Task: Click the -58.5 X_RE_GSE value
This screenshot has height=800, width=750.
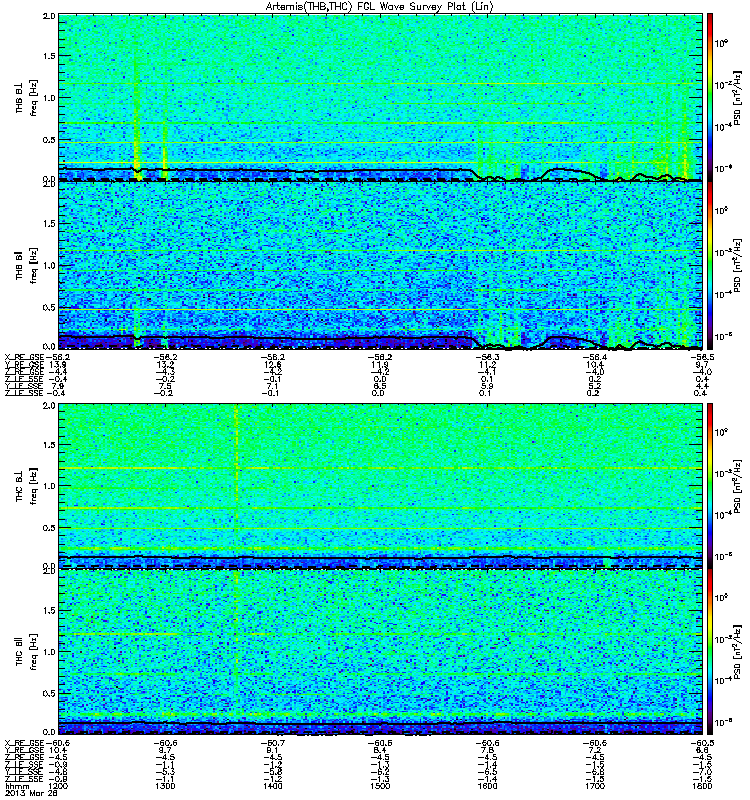Action: point(702,357)
